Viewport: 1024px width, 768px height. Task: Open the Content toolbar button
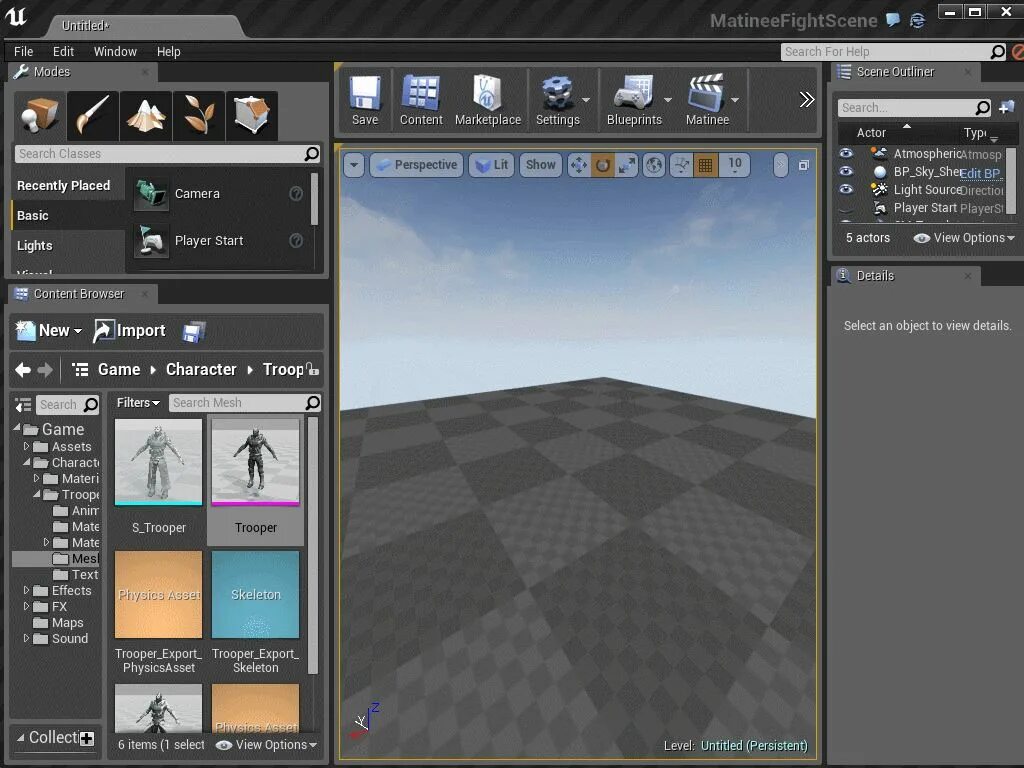point(421,100)
